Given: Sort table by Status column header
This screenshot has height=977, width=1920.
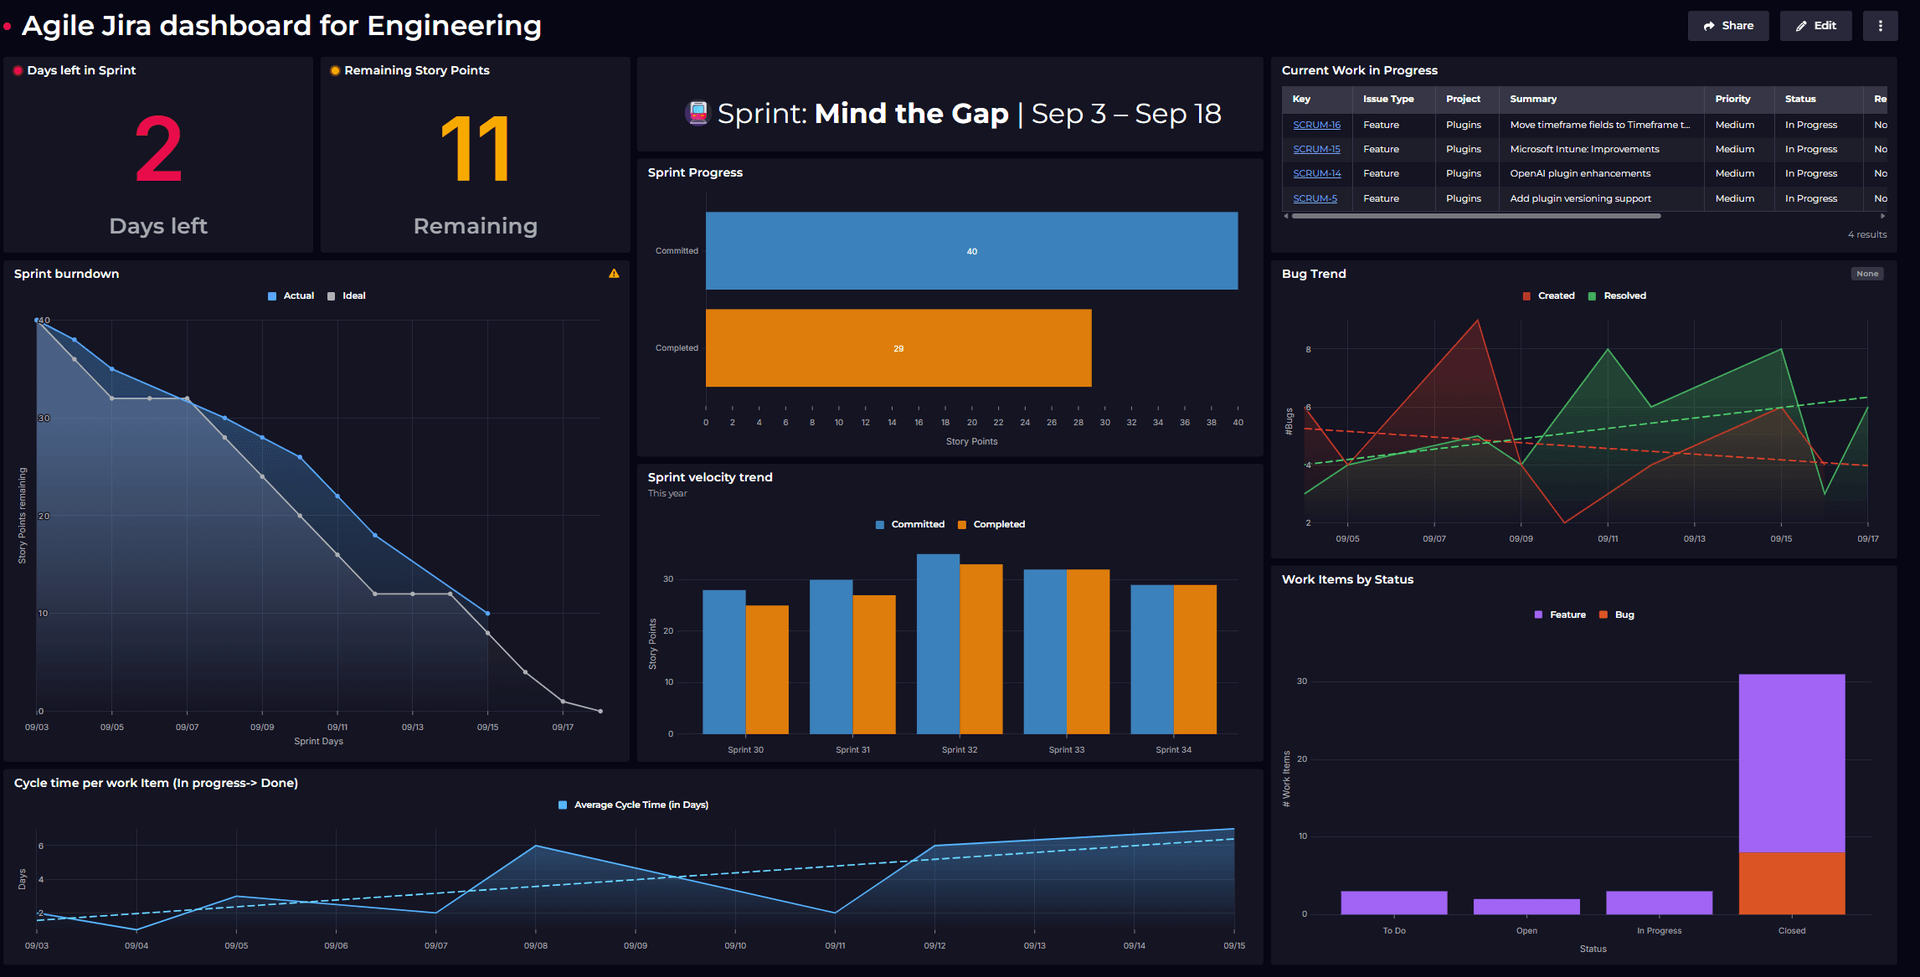Looking at the screenshot, I should (x=1800, y=99).
